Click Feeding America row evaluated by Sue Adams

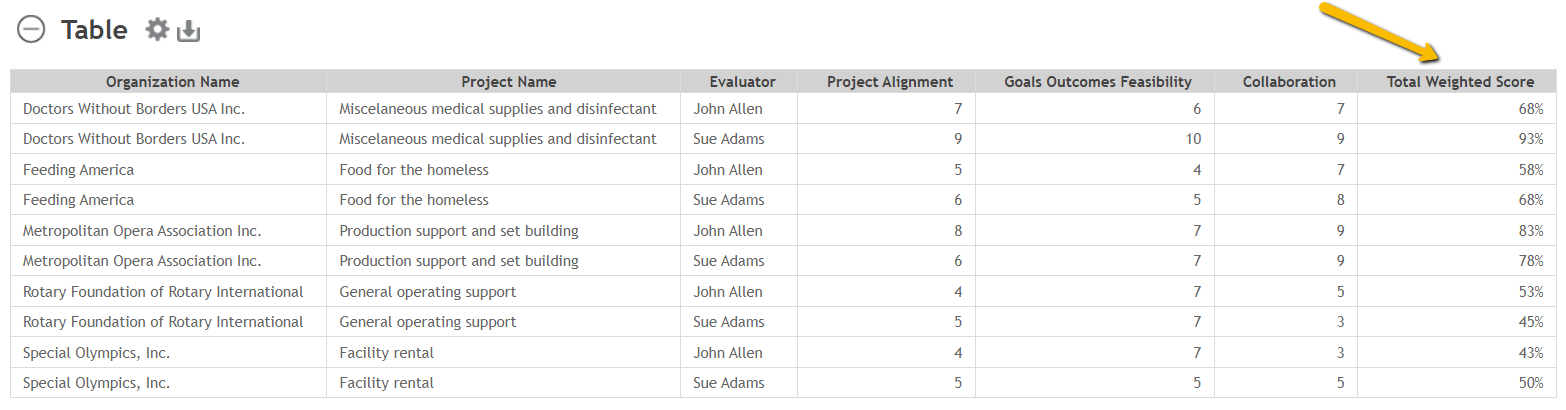(783, 200)
